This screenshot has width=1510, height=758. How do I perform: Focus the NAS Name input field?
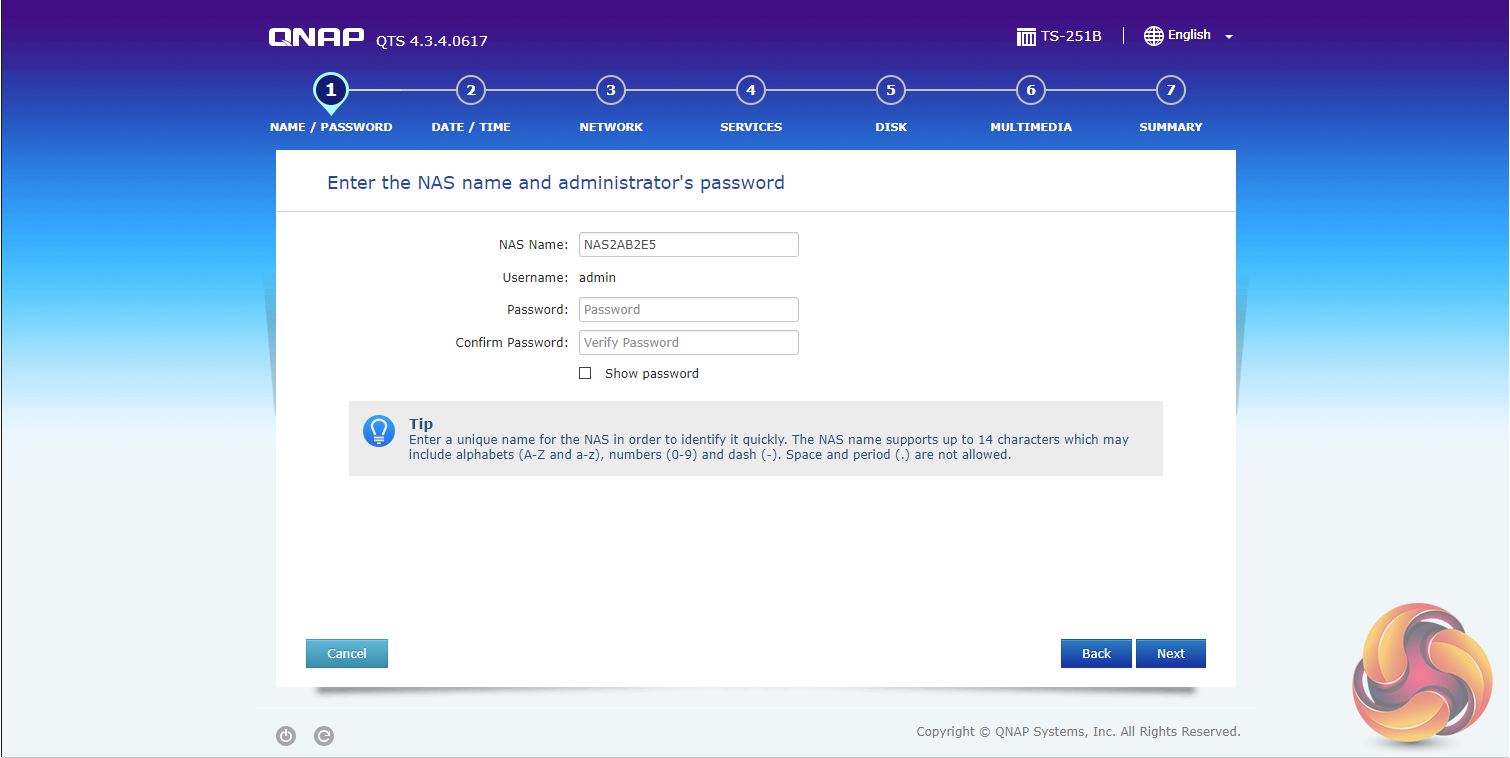(x=689, y=244)
